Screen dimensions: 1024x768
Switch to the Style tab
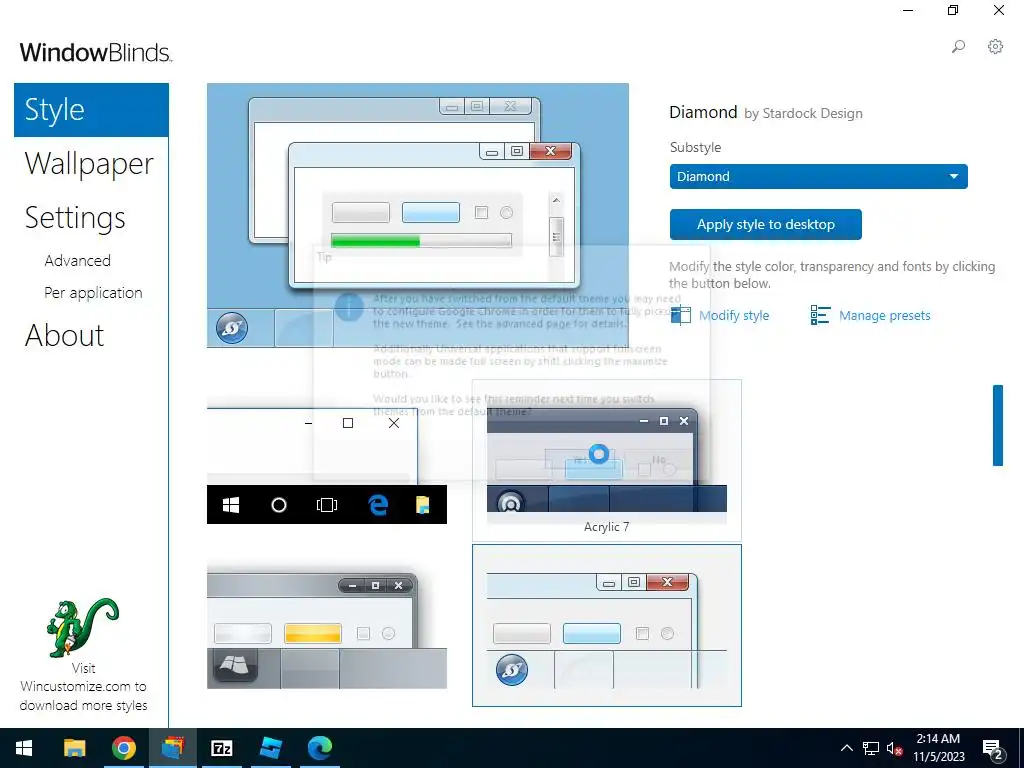point(91,110)
